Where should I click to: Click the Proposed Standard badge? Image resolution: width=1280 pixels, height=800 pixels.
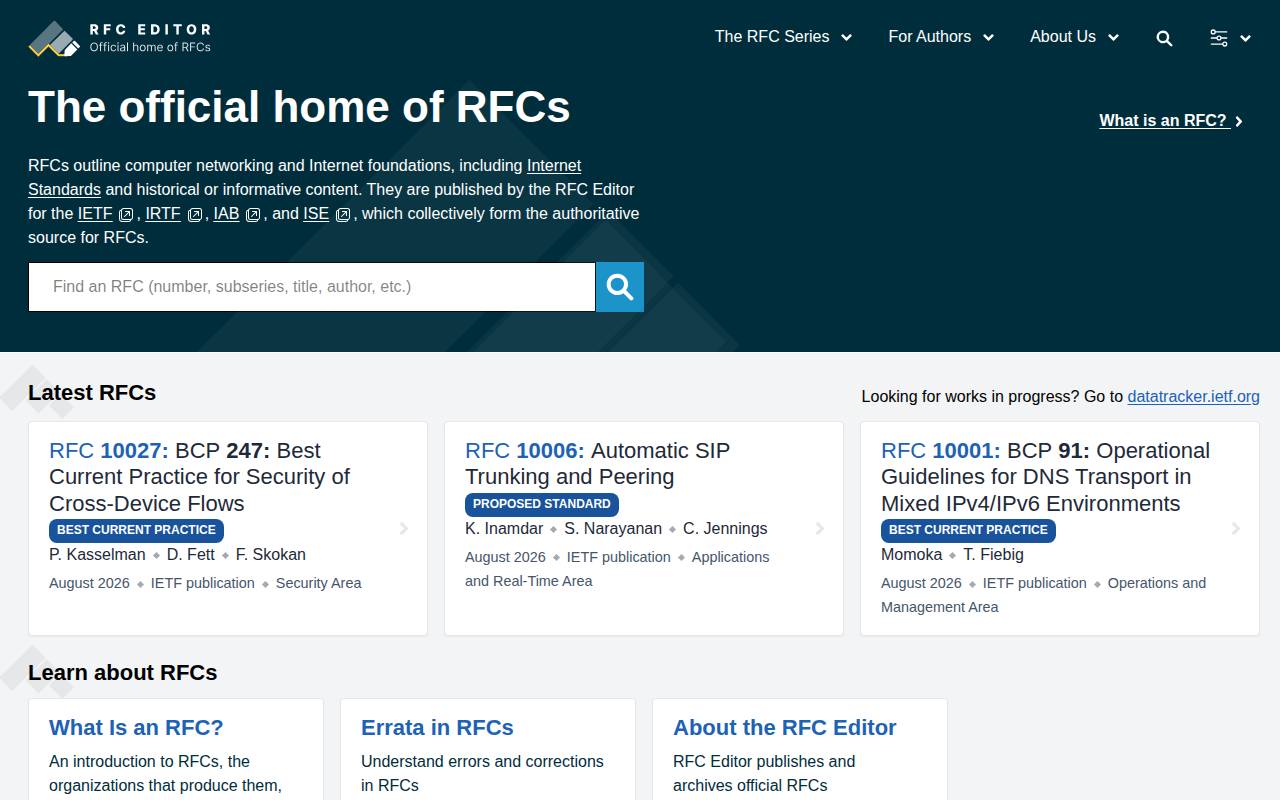542,504
